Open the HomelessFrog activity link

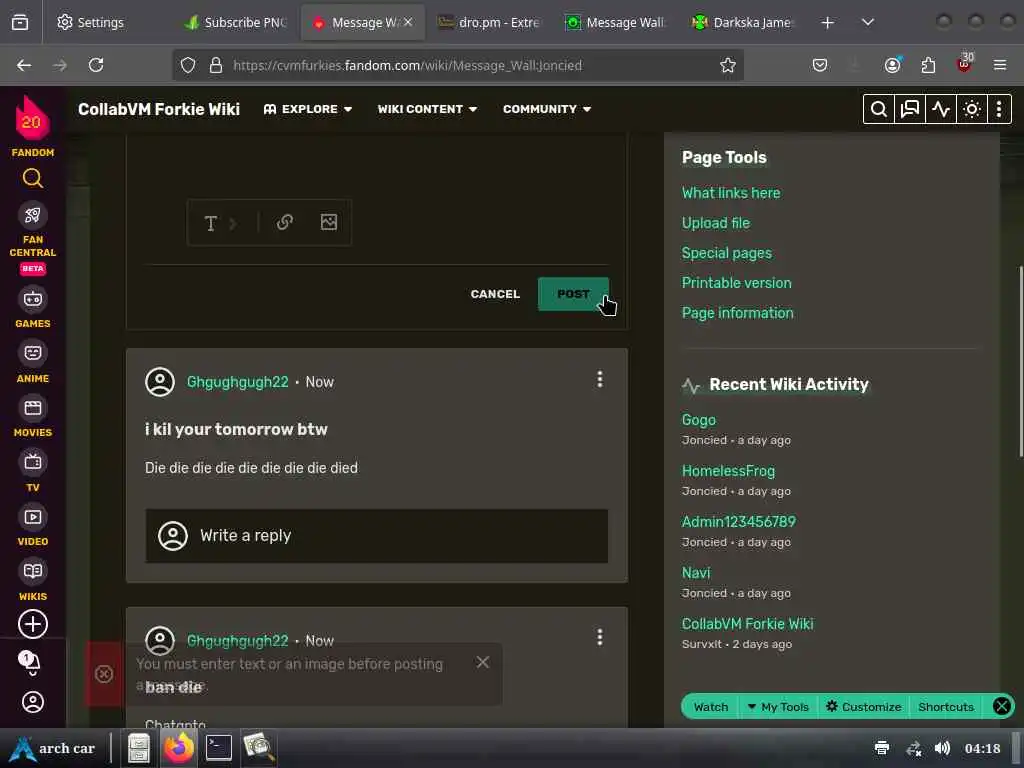(728, 471)
